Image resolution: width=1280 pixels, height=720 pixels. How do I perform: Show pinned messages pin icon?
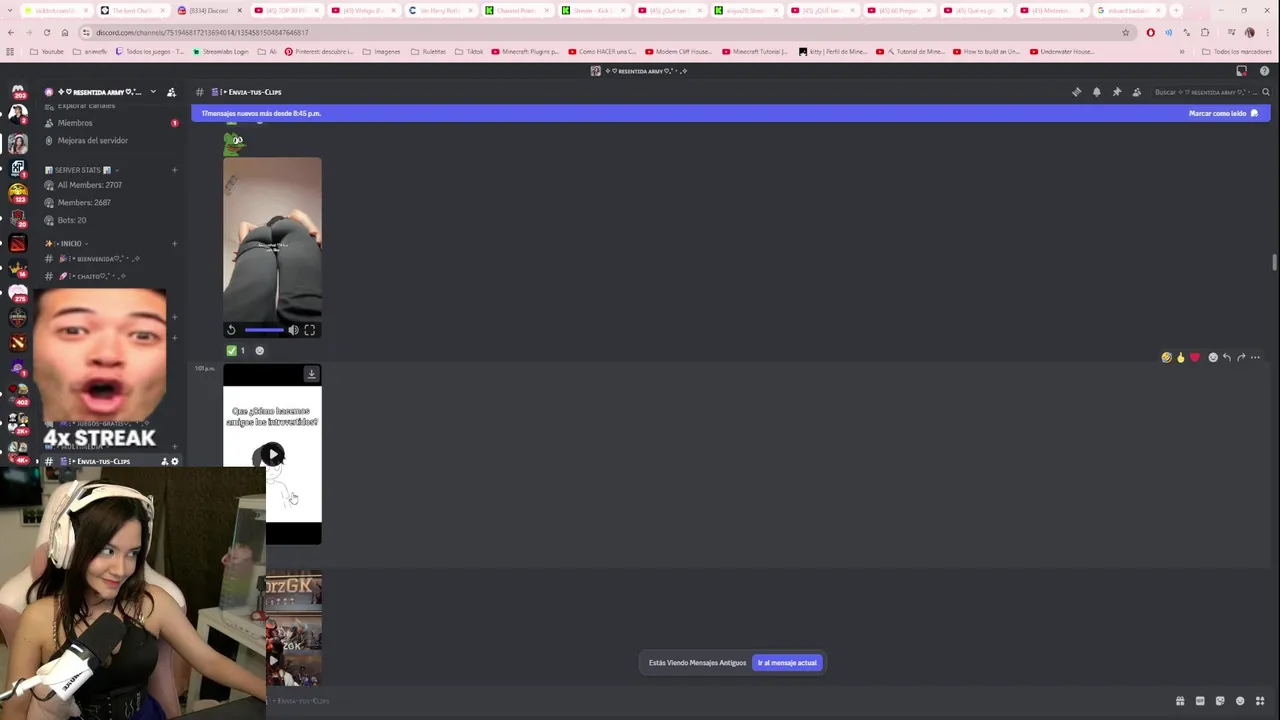1117,92
